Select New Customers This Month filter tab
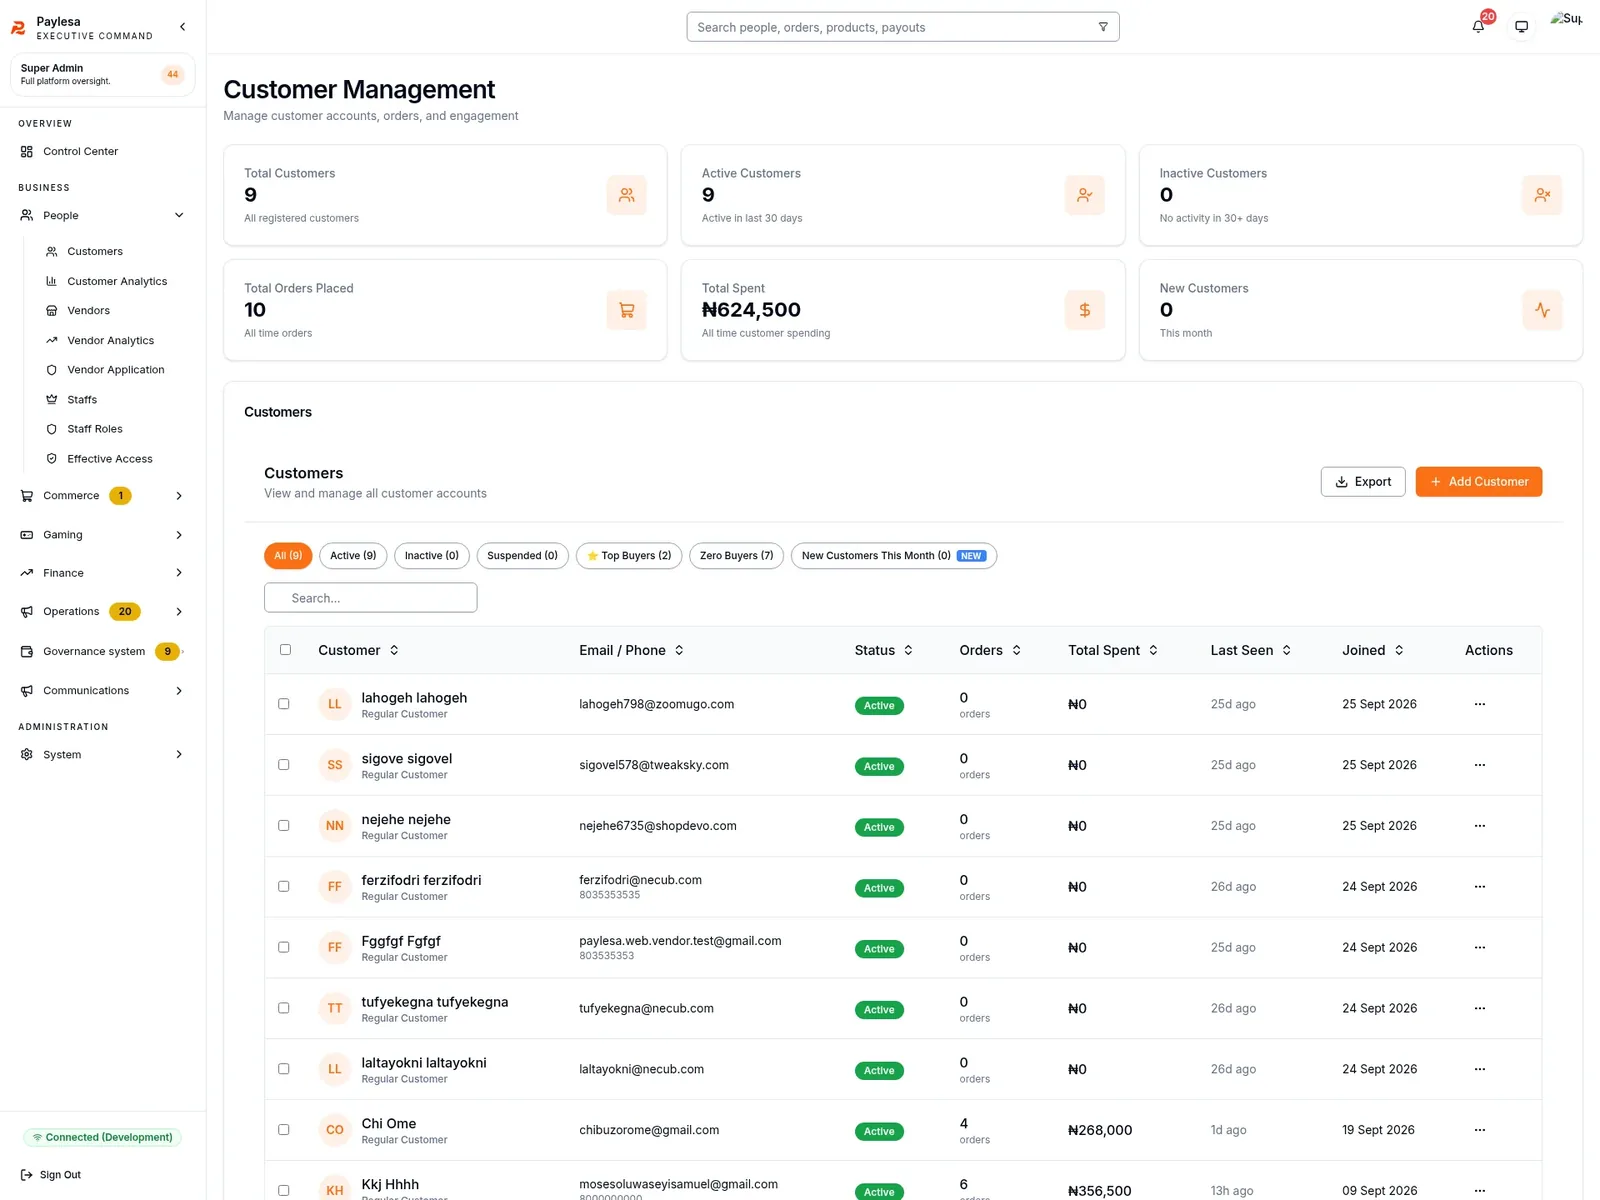 point(894,556)
